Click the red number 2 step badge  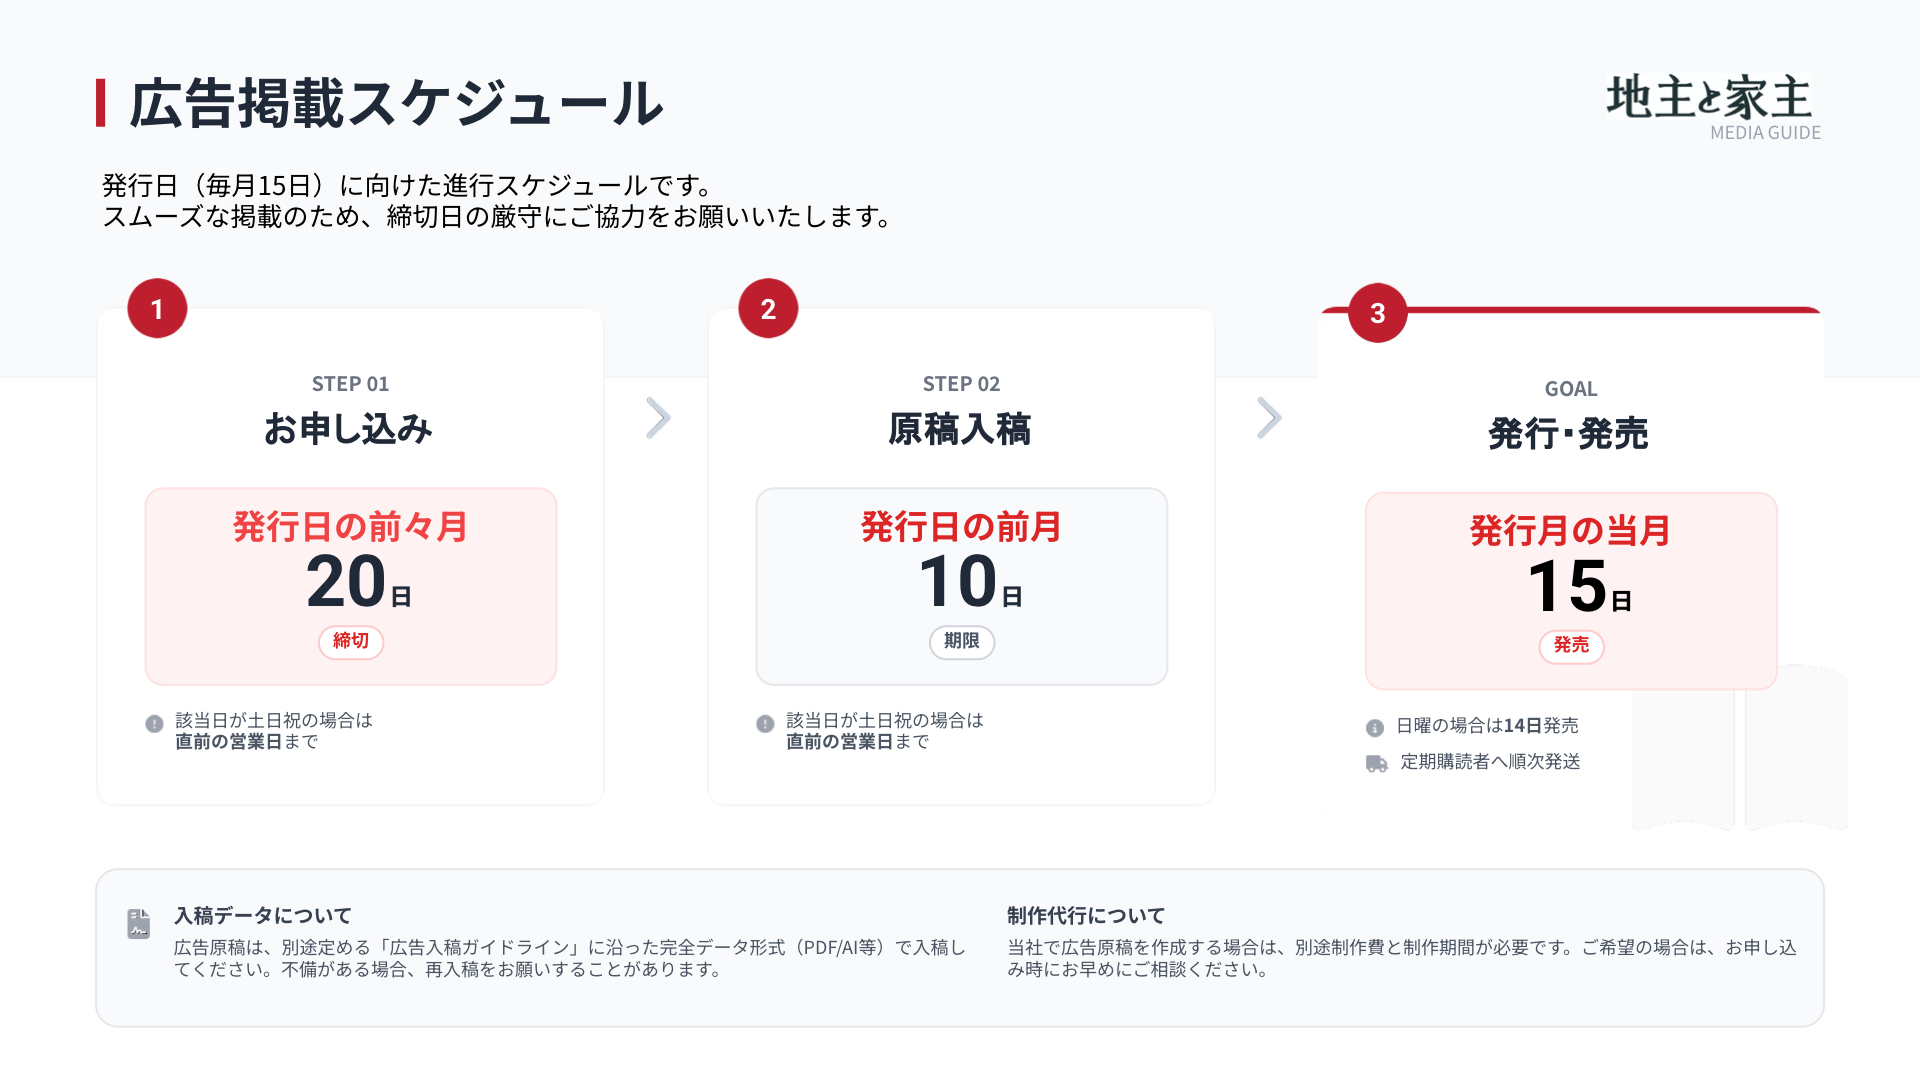(768, 309)
